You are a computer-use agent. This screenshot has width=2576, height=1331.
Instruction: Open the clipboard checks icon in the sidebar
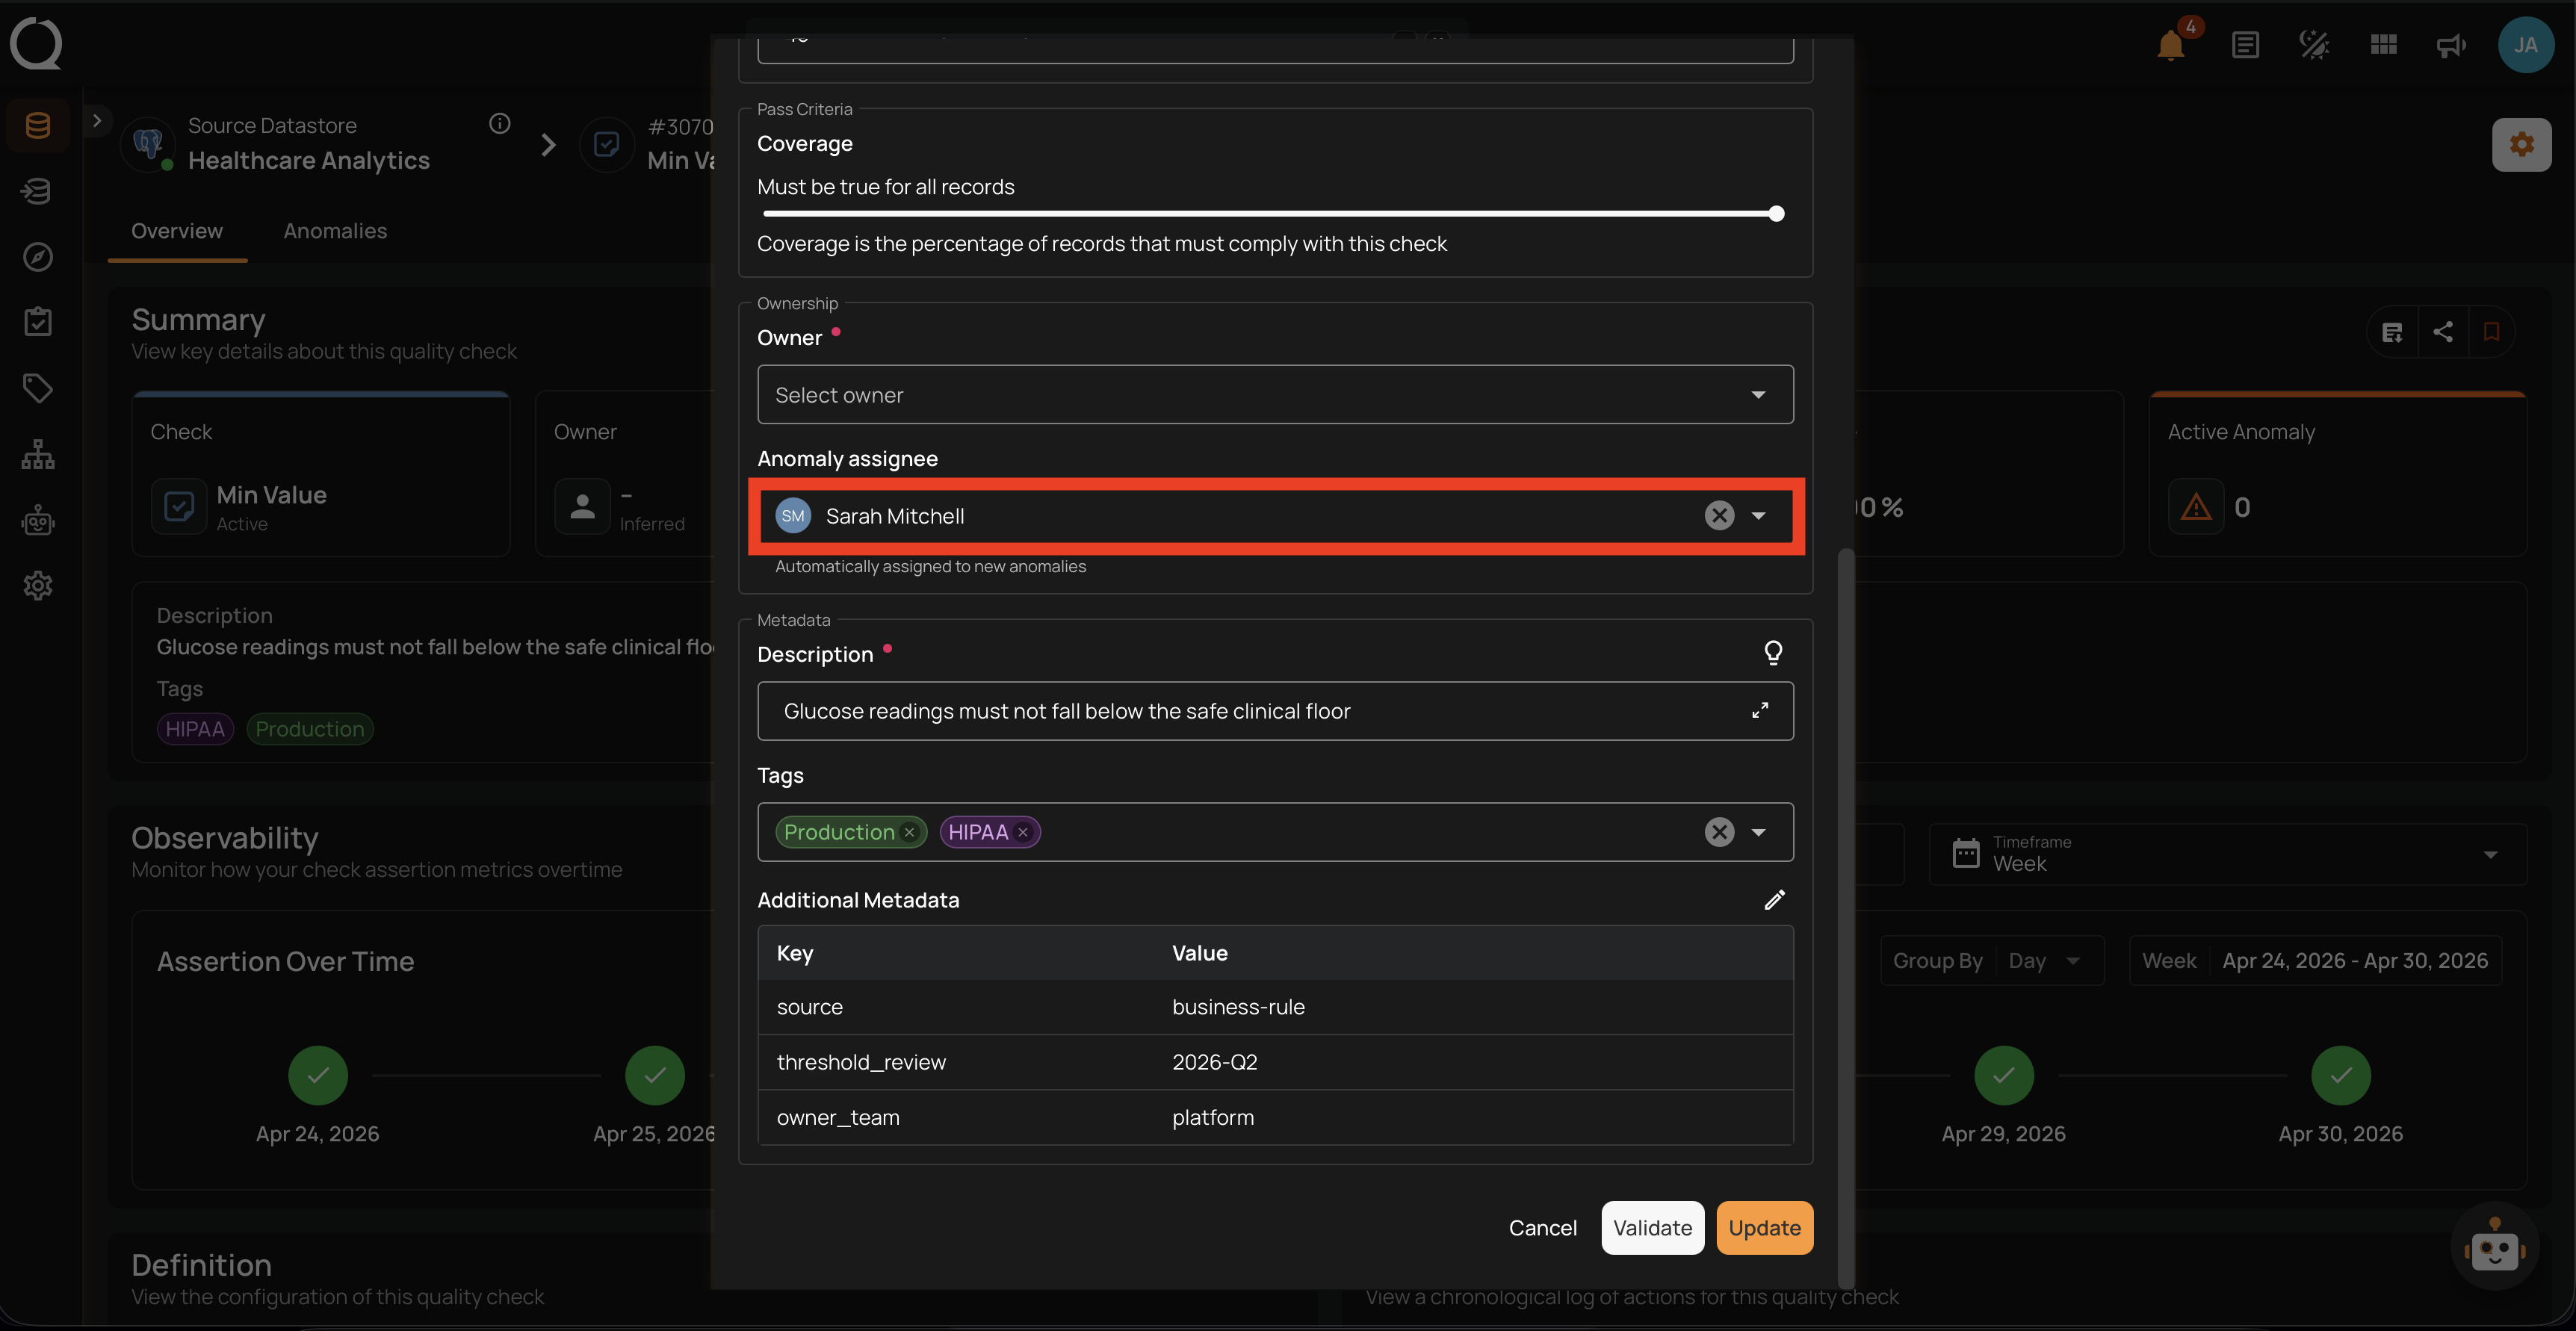(x=38, y=322)
